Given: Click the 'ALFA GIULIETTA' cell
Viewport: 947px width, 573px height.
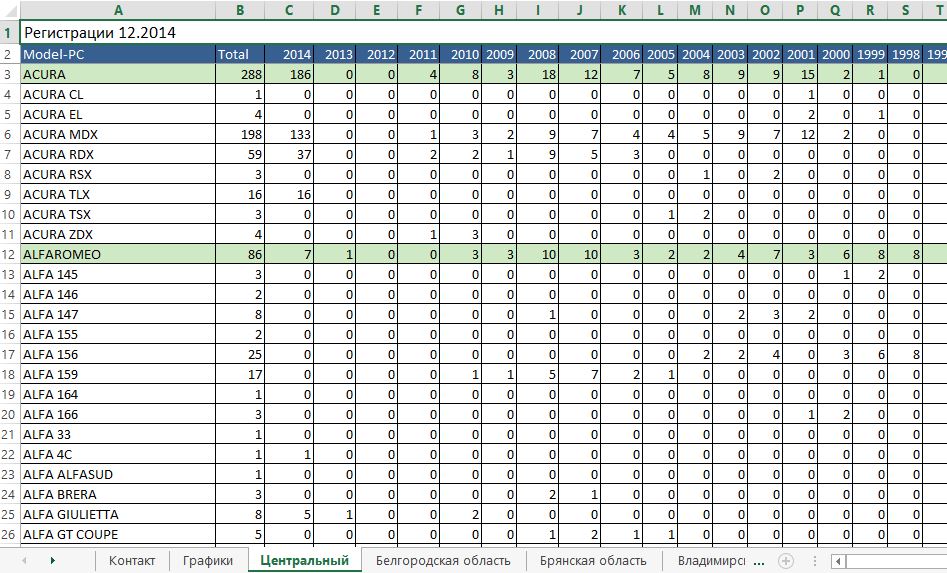Looking at the screenshot, I should pyautogui.click(x=118, y=514).
